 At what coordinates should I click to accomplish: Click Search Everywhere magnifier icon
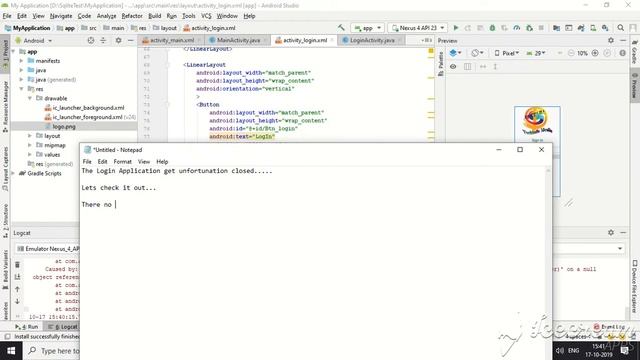pos(620,28)
